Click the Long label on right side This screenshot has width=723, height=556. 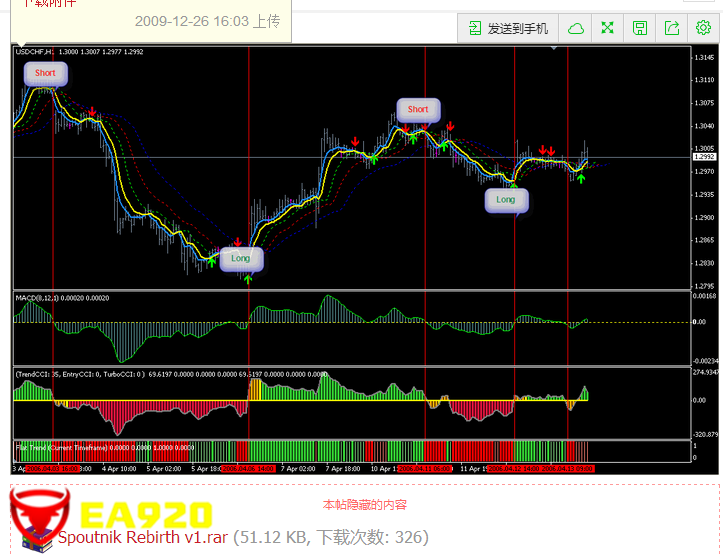point(506,199)
